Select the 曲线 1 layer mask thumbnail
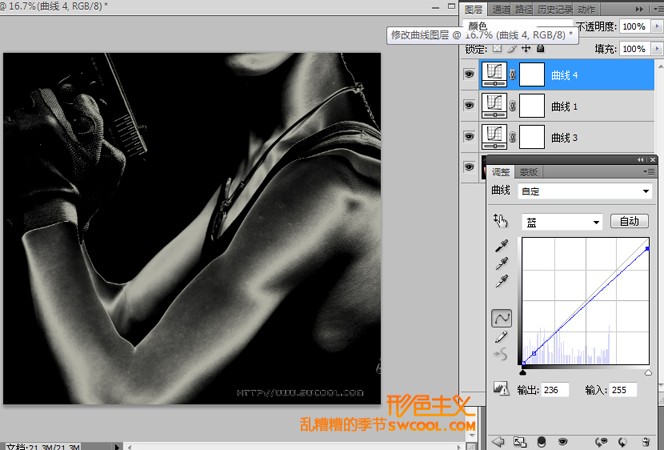The height and width of the screenshot is (450, 664). (x=532, y=106)
